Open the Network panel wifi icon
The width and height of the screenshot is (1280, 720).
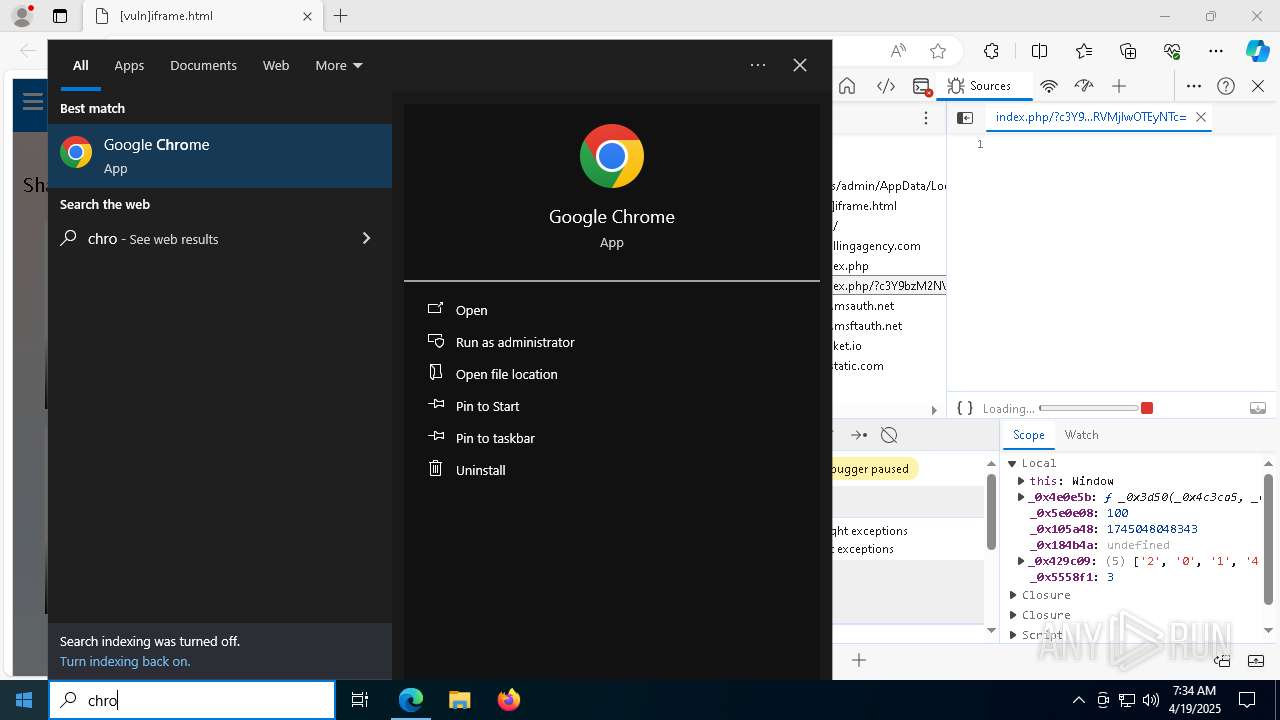[1049, 86]
